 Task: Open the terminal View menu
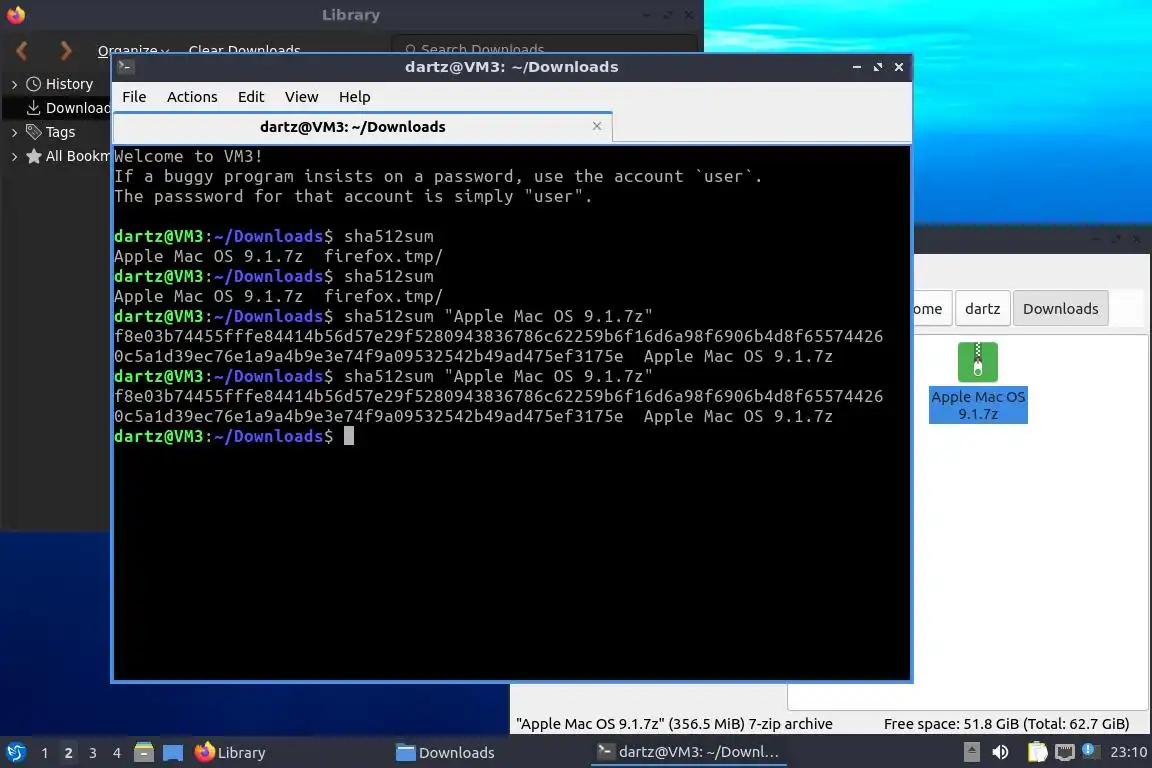[x=301, y=97]
